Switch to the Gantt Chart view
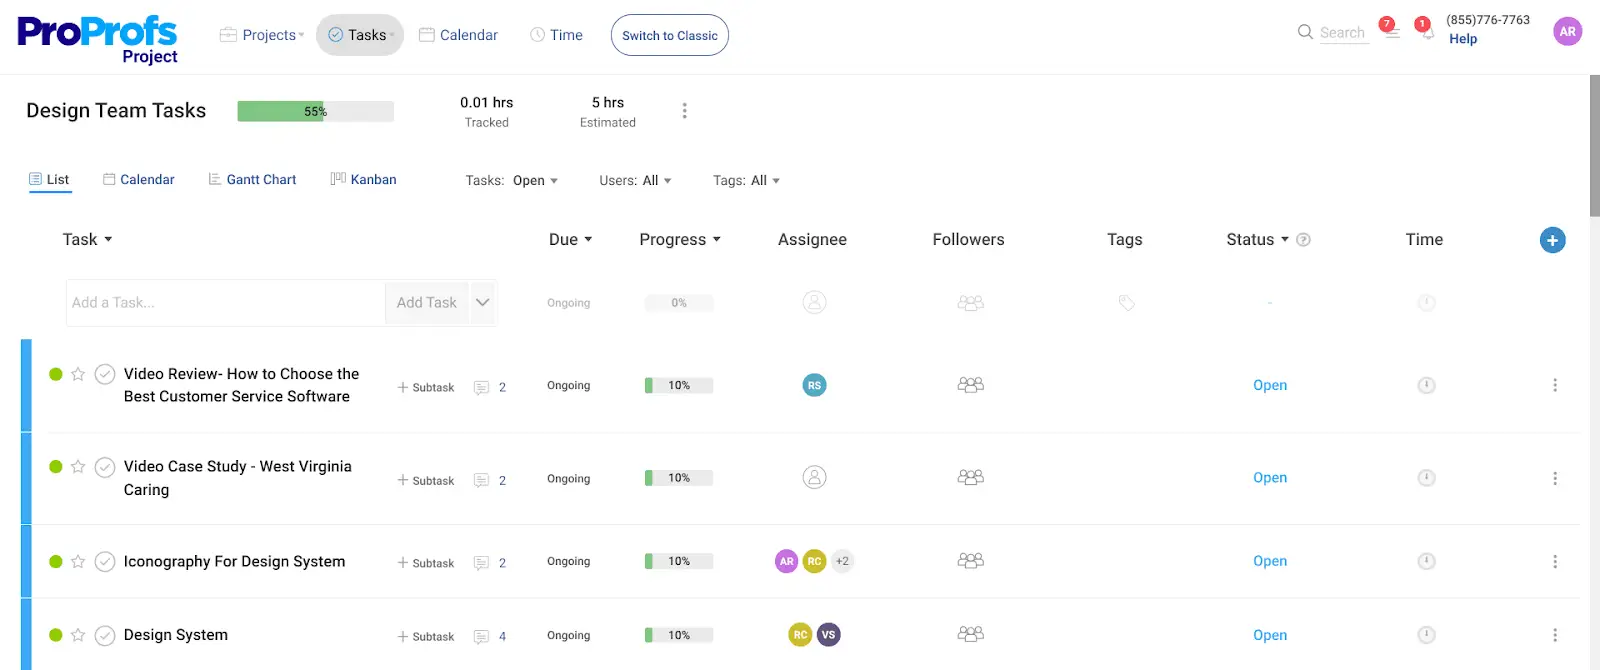 tap(252, 180)
